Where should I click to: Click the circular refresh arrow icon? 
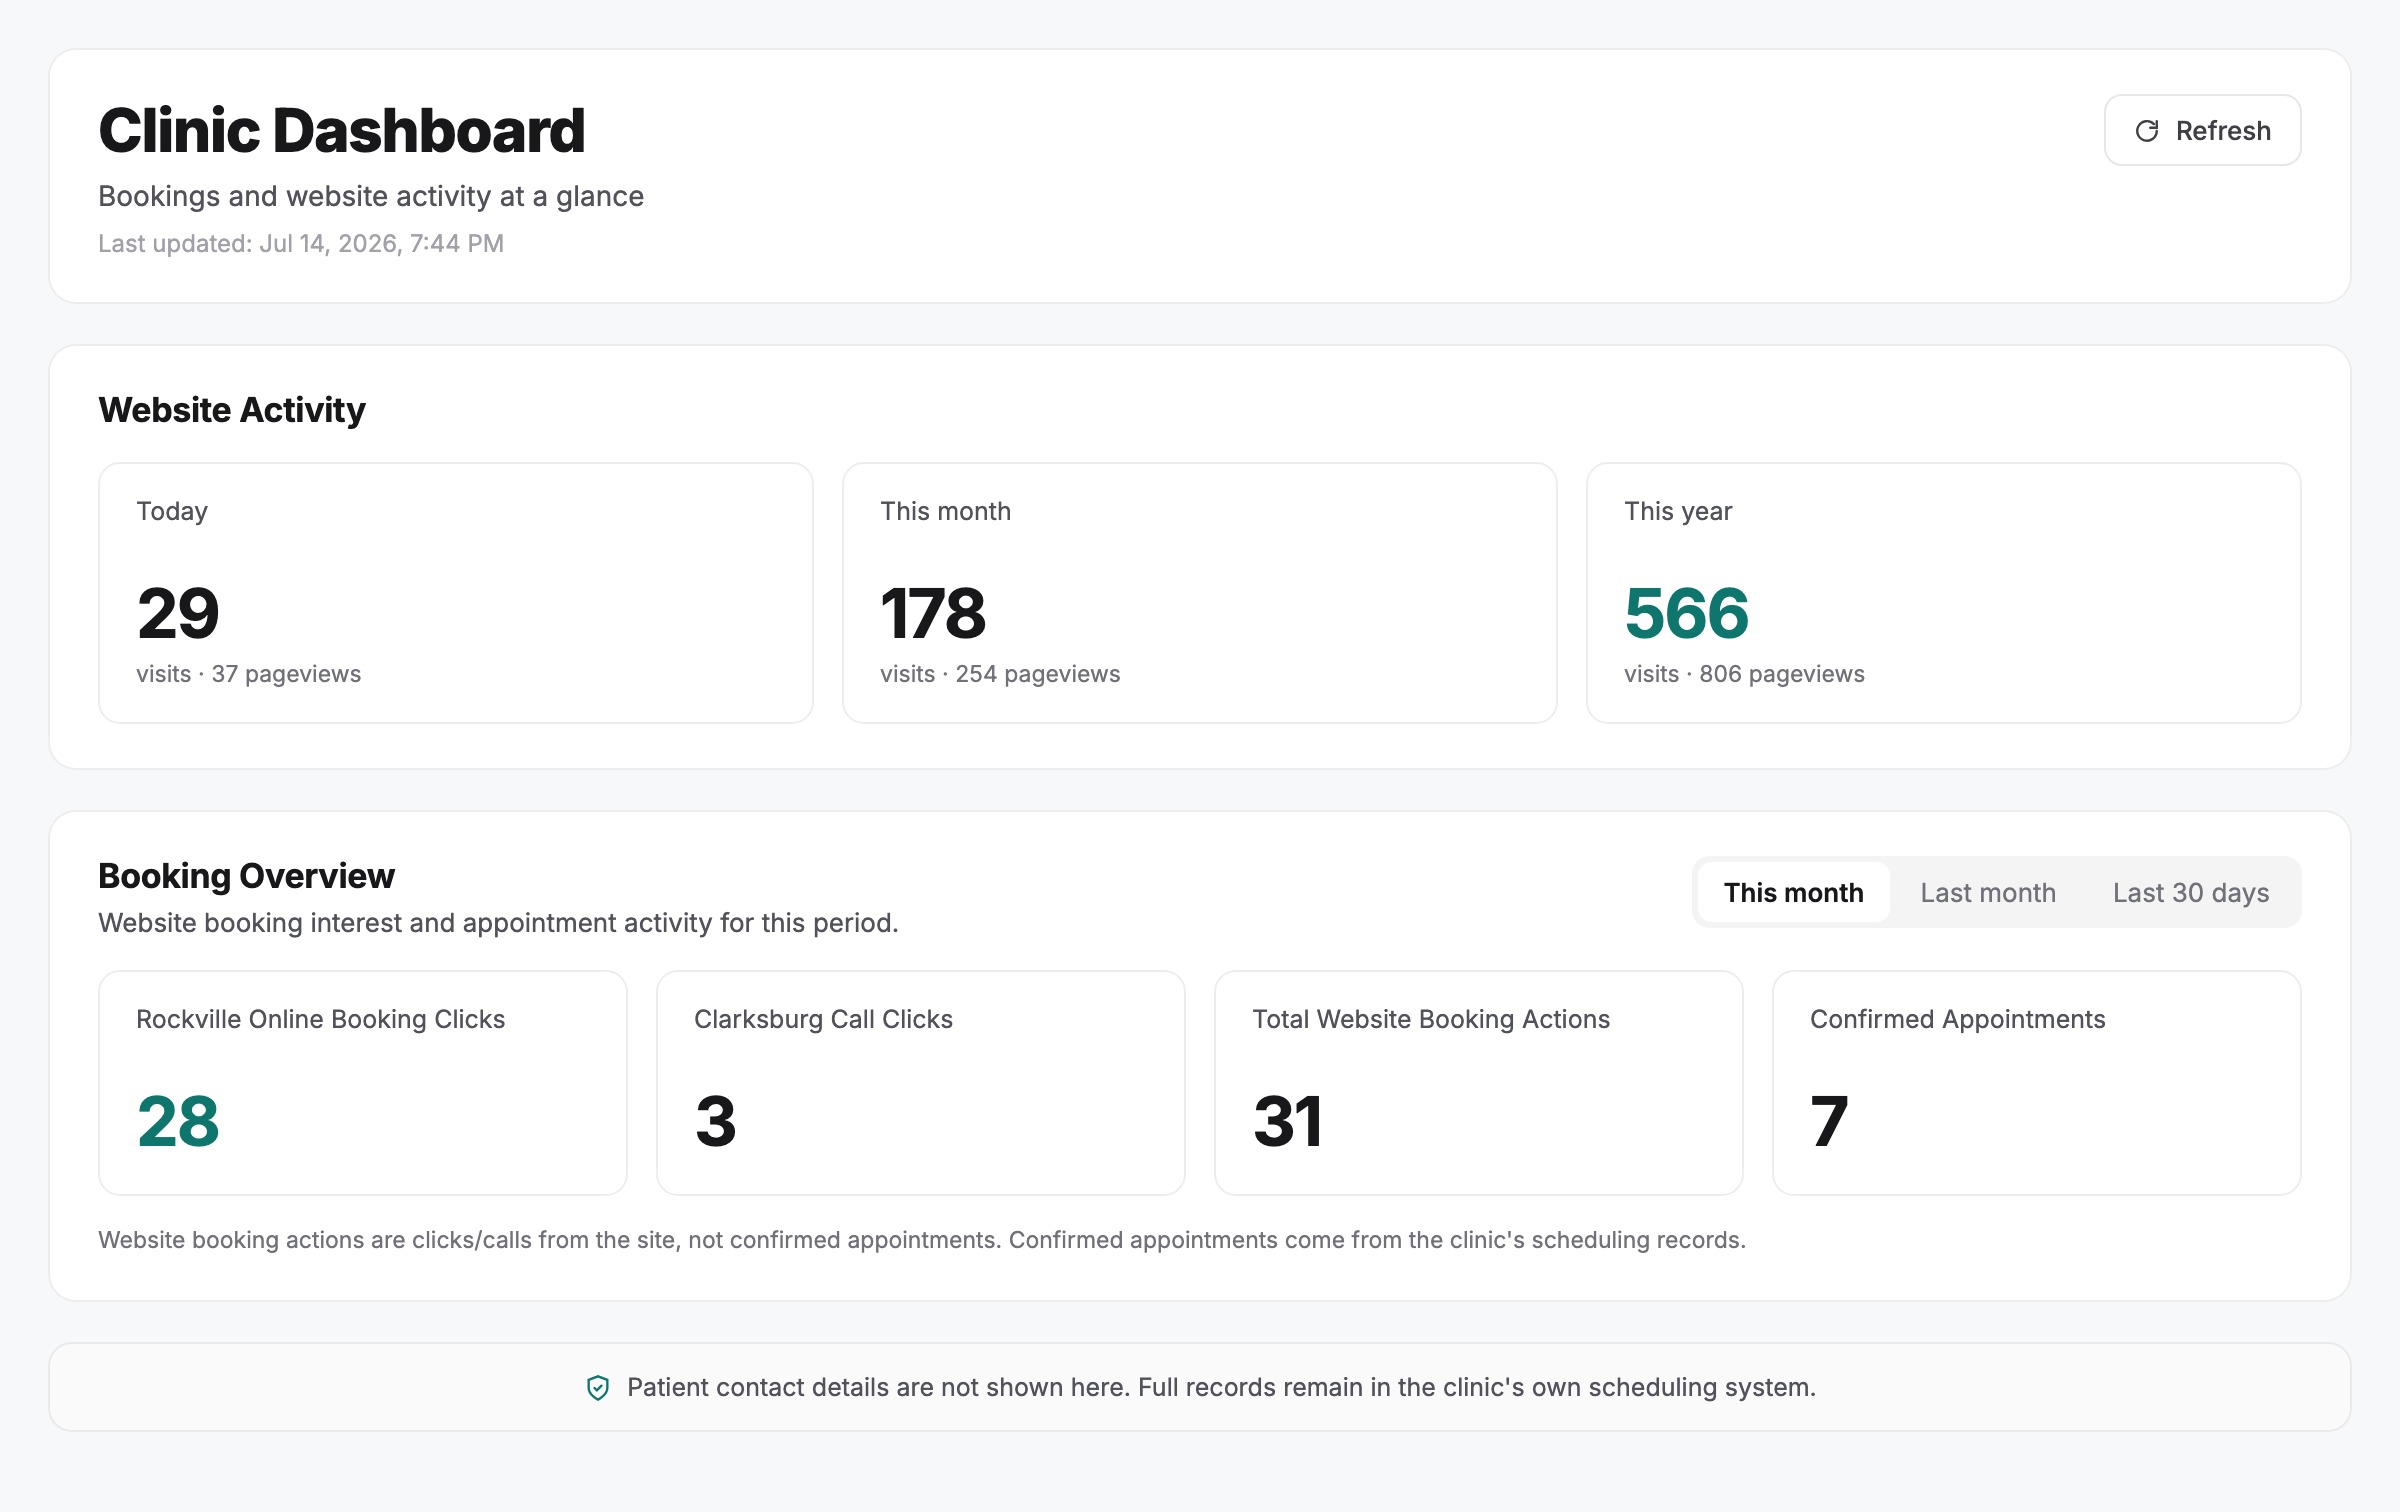click(x=2147, y=131)
